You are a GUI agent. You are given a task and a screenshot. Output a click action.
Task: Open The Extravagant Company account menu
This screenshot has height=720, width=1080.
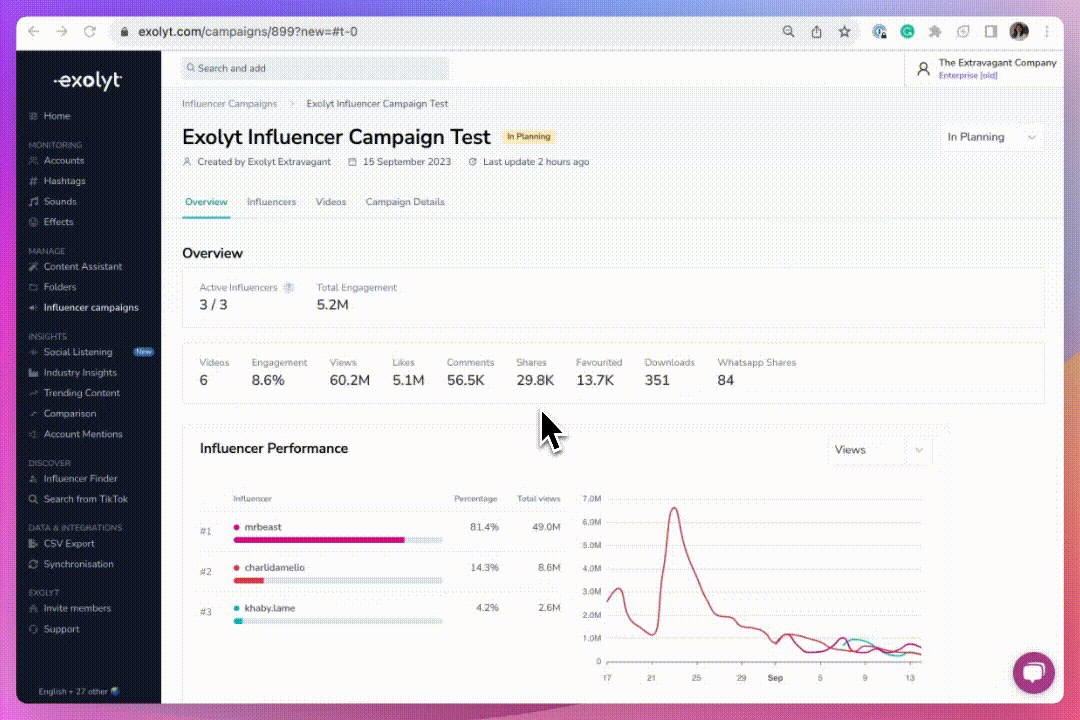[x=986, y=68]
